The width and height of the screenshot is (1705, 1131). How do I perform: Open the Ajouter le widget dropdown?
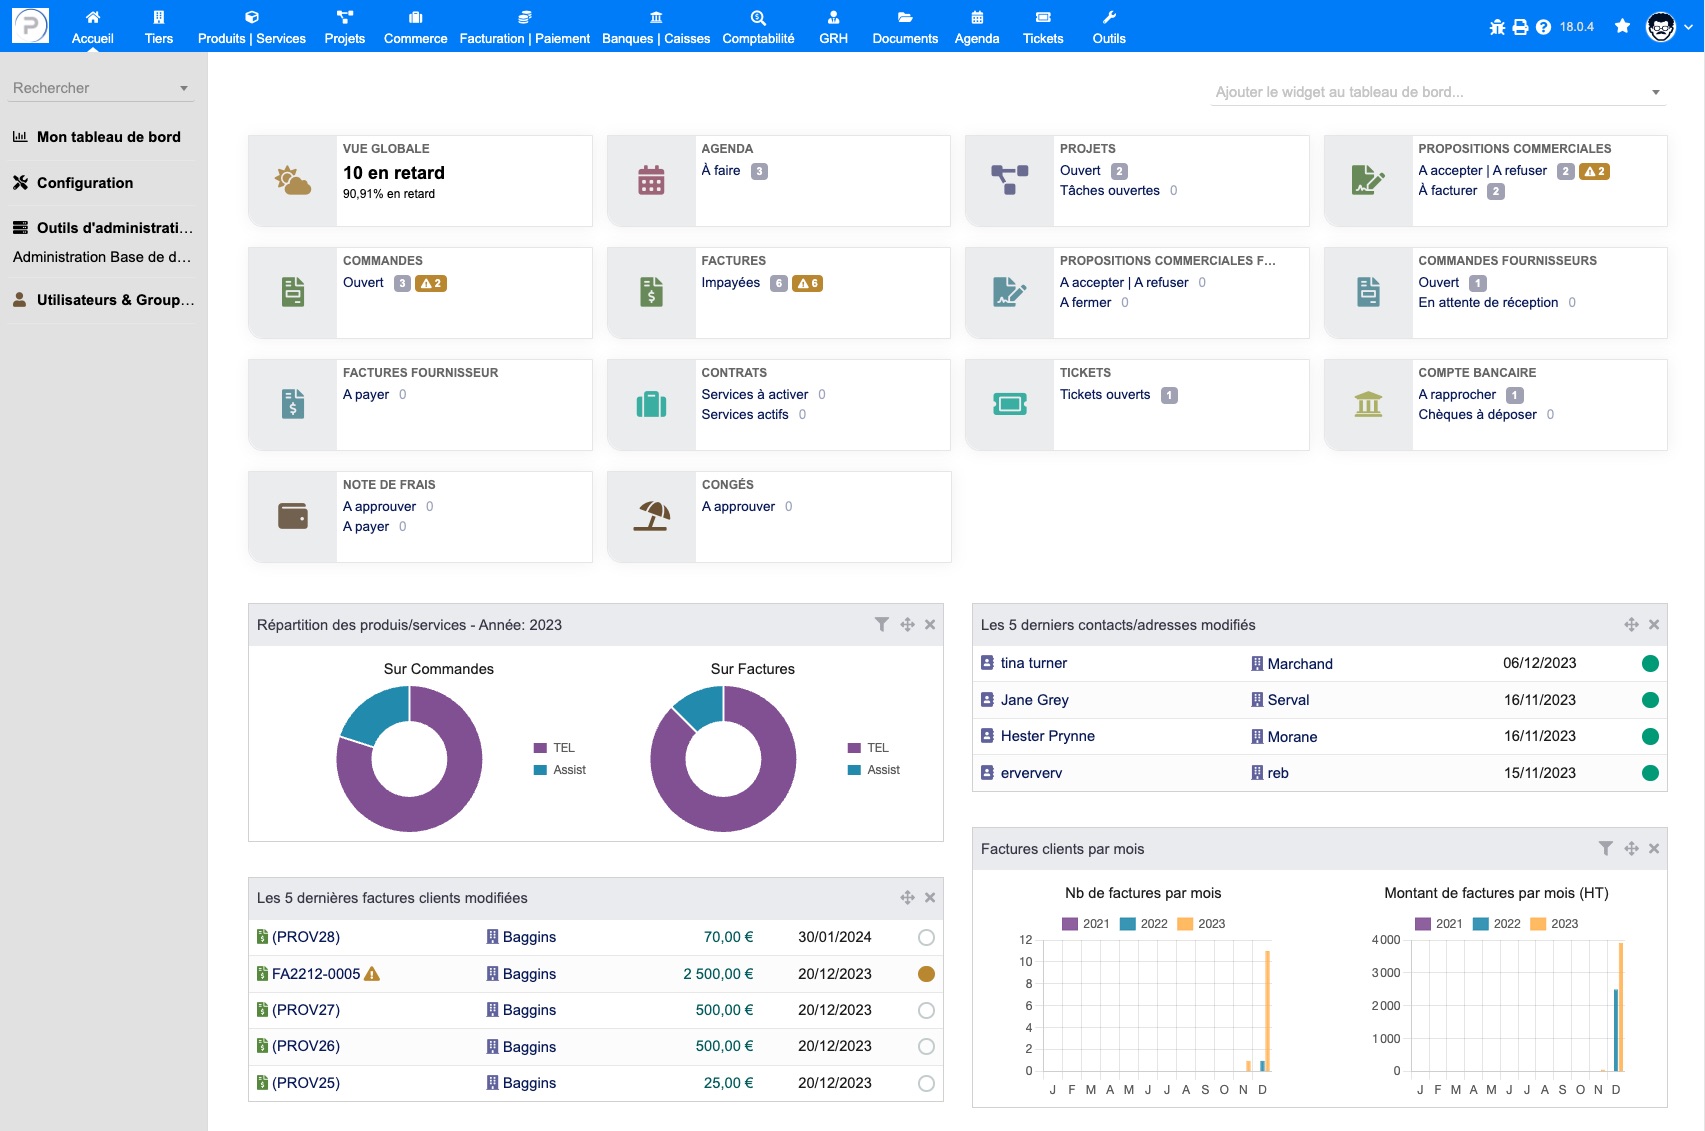click(x=1438, y=92)
